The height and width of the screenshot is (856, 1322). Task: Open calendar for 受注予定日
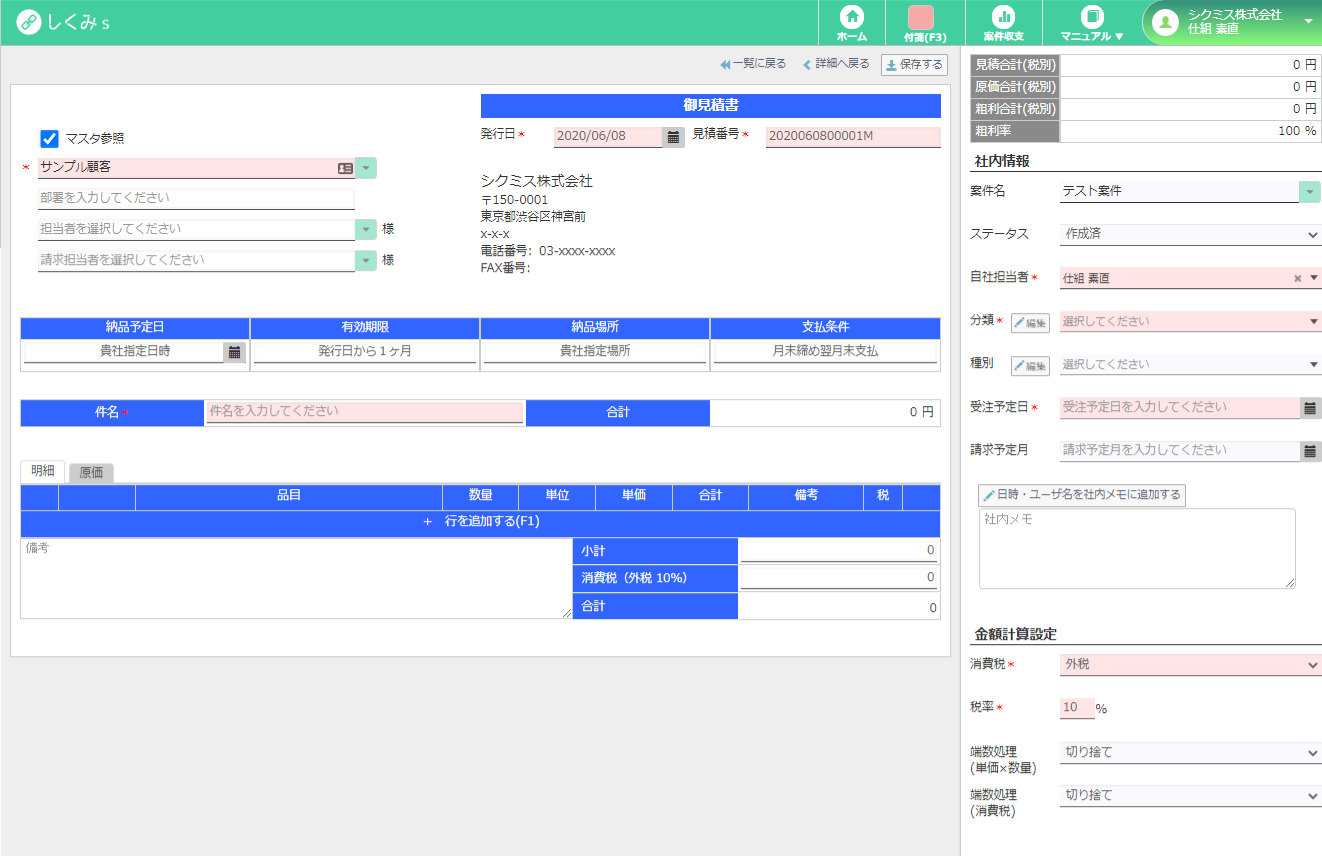point(1310,408)
